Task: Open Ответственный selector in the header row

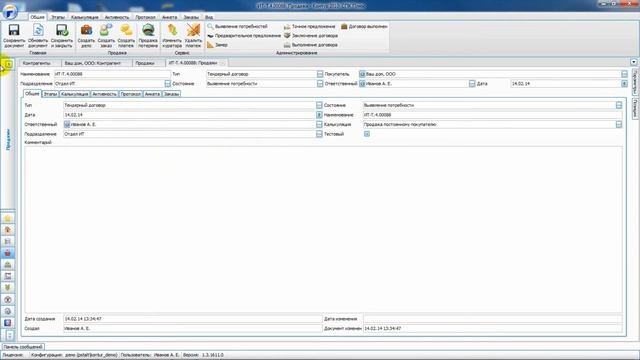Action: point(472,84)
